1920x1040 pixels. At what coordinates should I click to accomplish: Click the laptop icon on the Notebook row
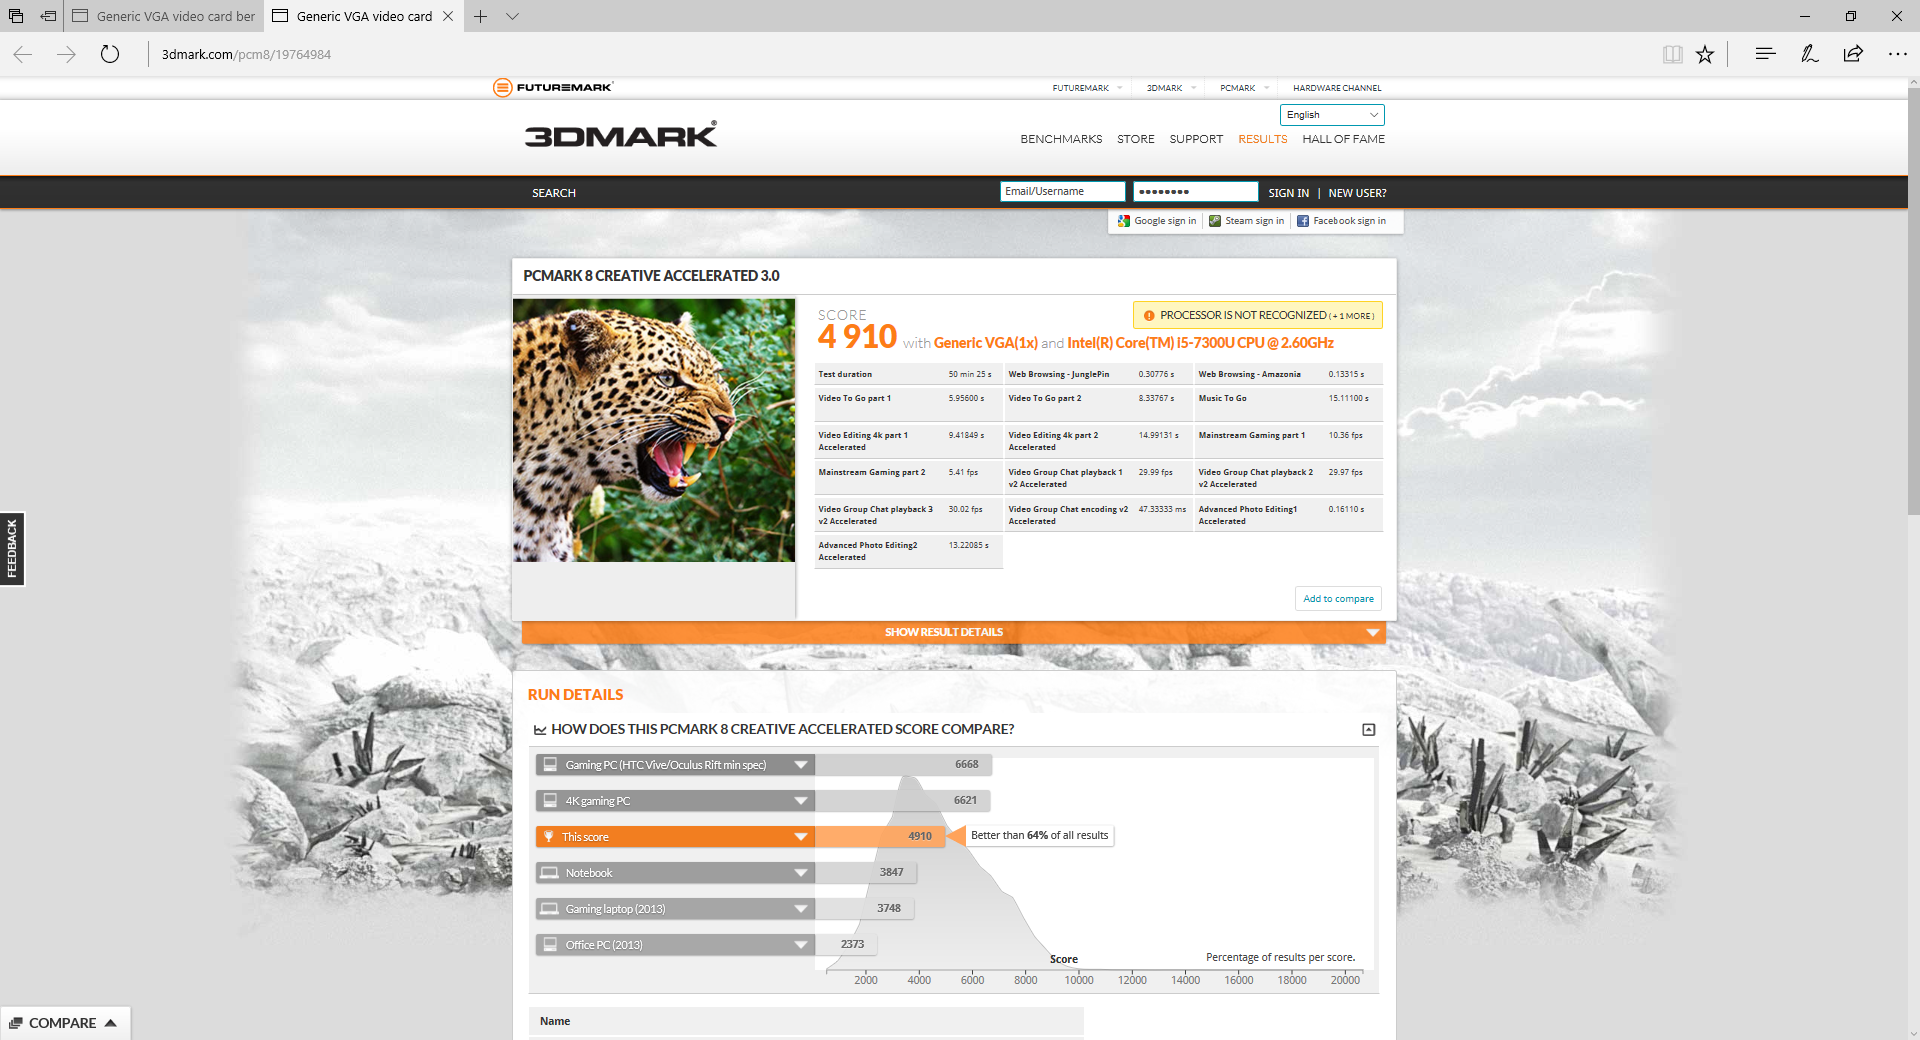point(549,873)
